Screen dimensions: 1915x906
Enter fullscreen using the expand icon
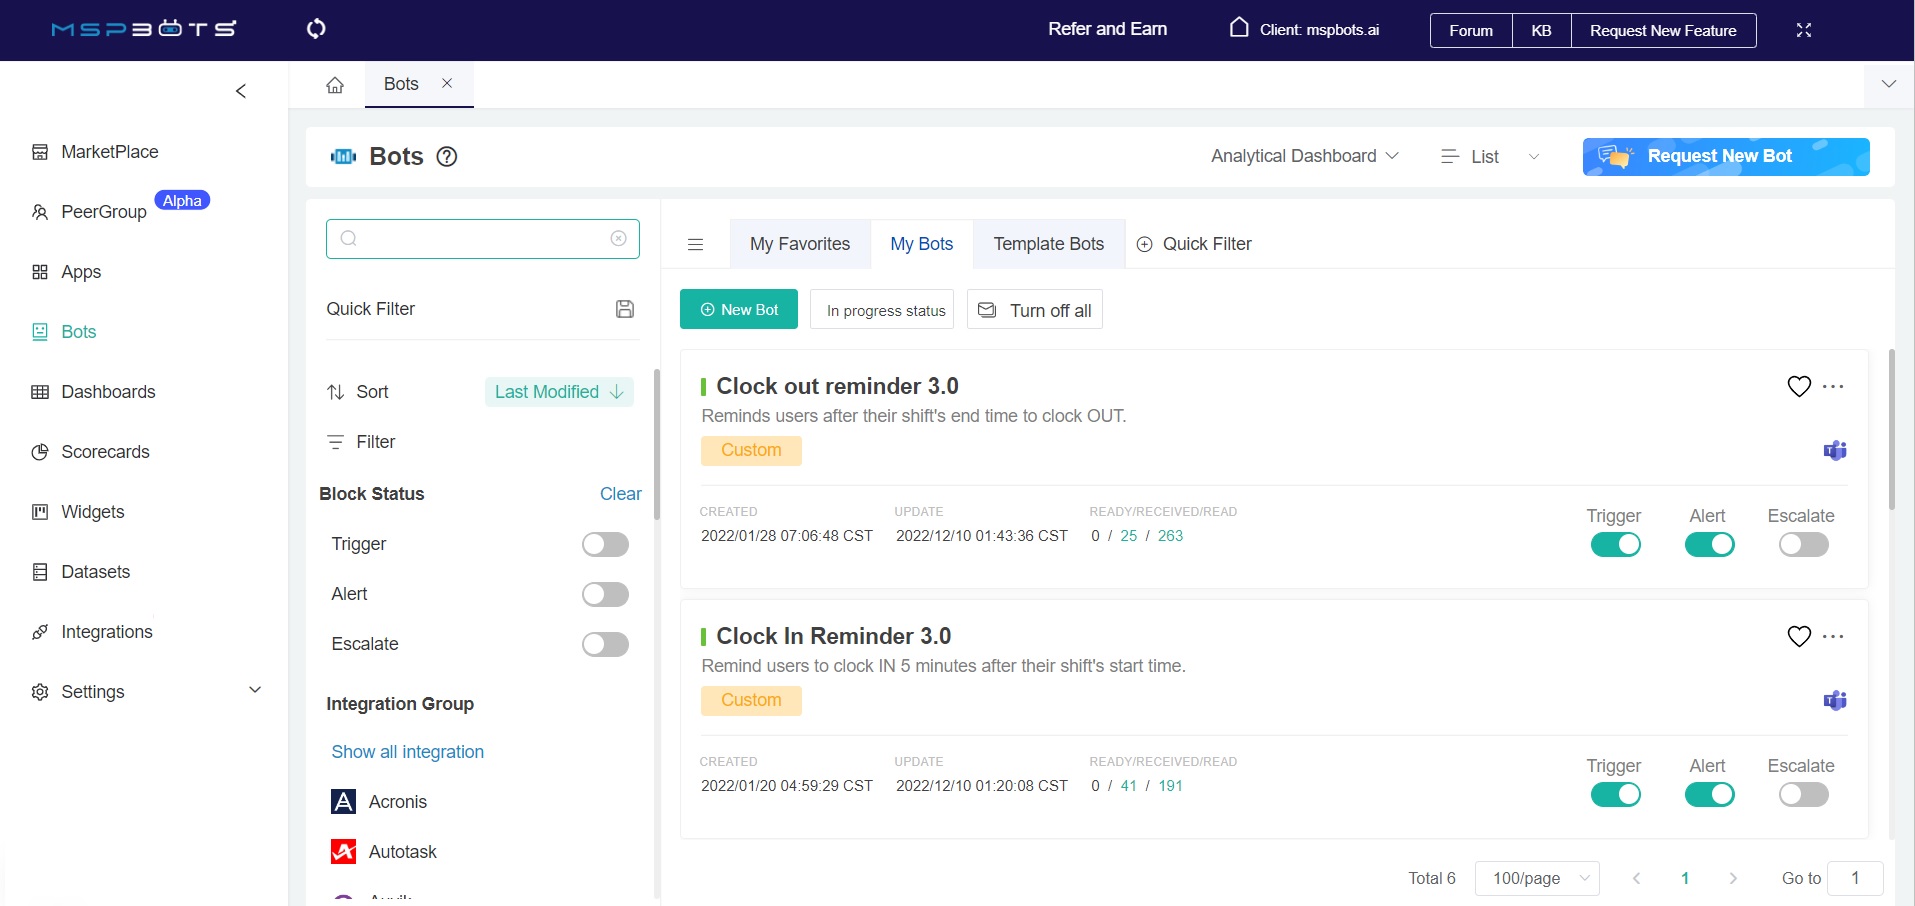click(x=1803, y=30)
